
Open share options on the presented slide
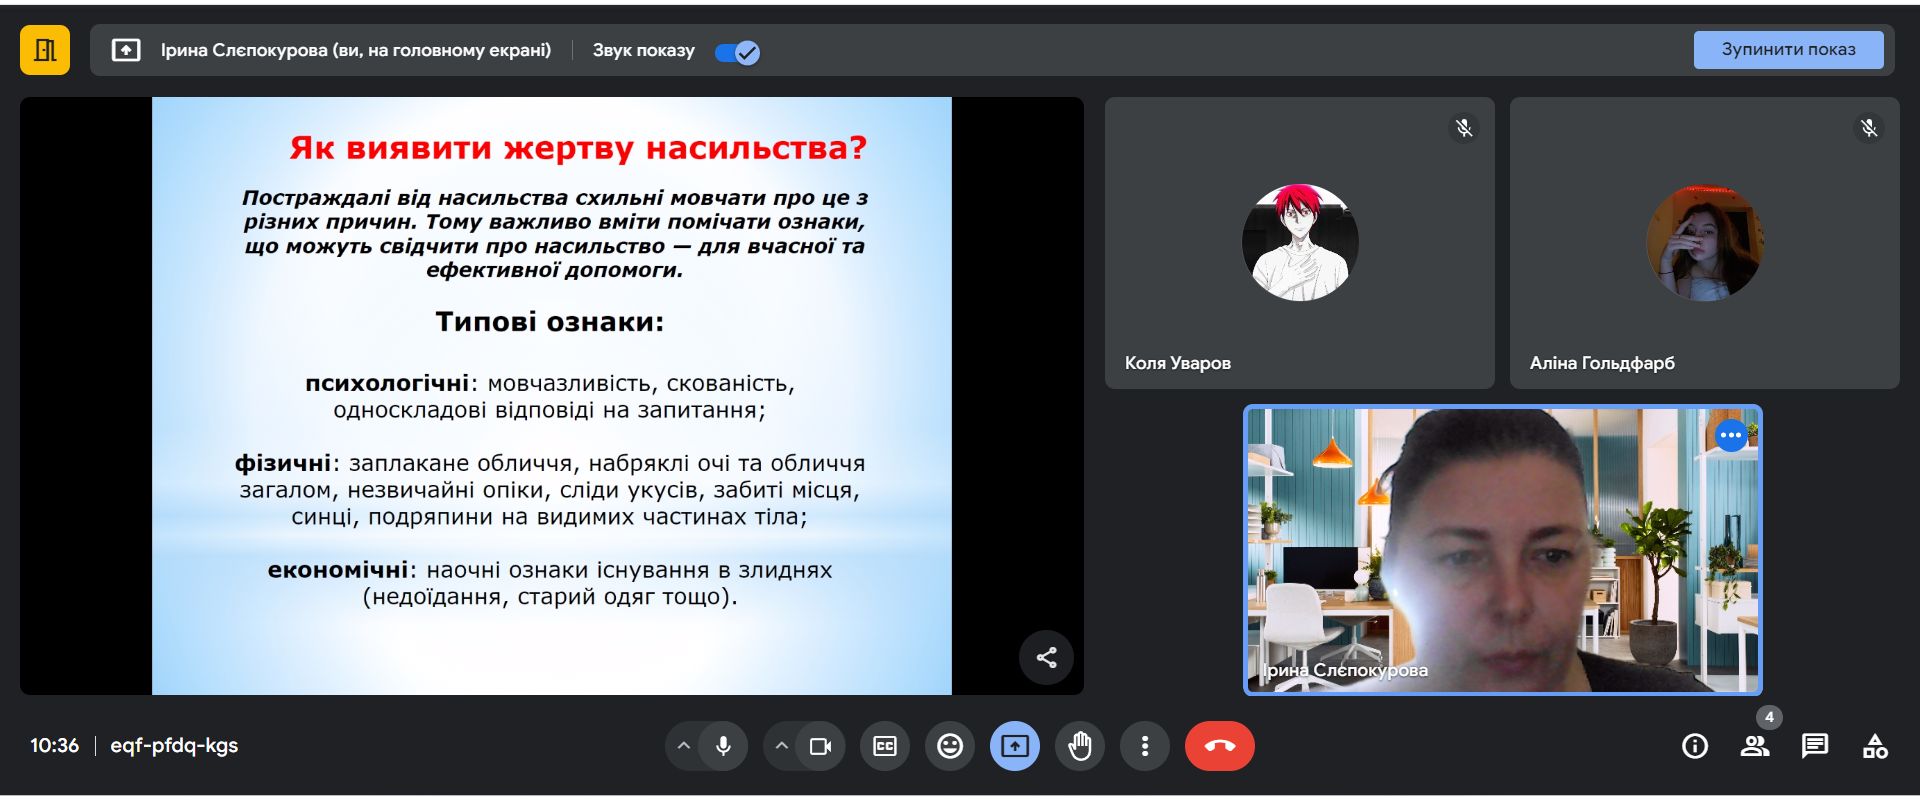pyautogui.click(x=1046, y=657)
